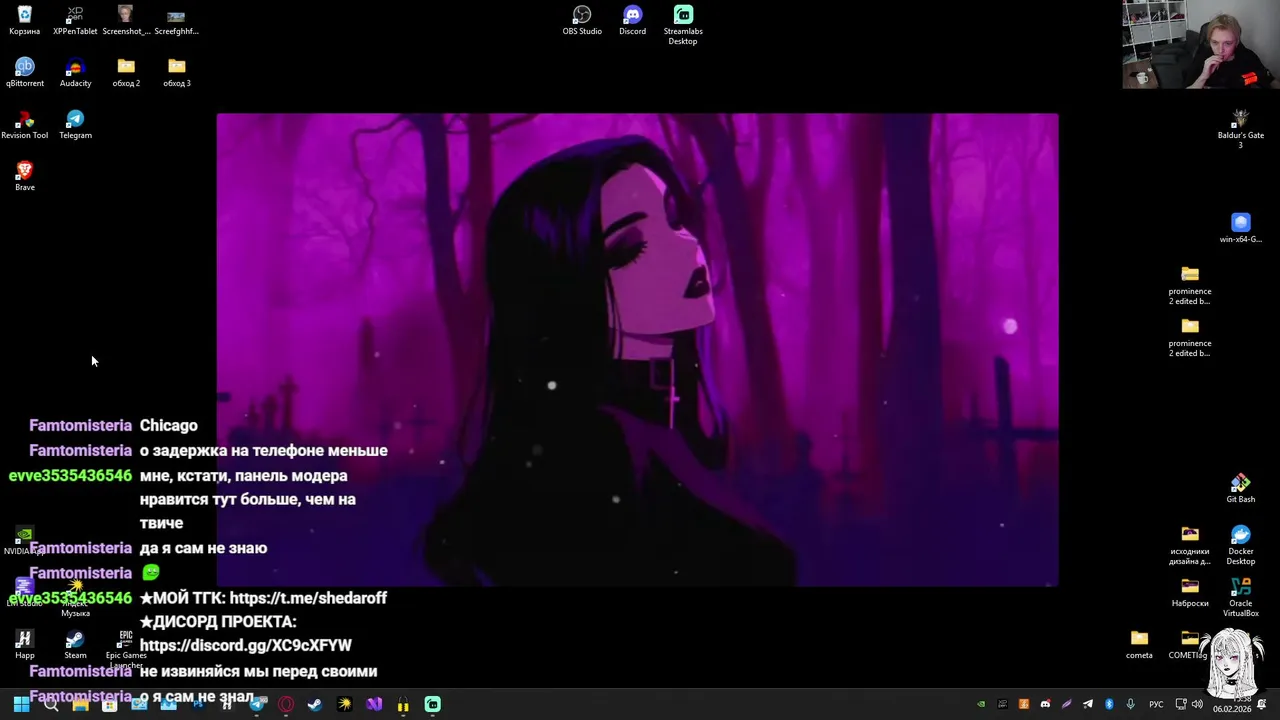The image size is (1280, 720).
Task: Open the Telegram desktop shortcut
Action: (x=75, y=124)
